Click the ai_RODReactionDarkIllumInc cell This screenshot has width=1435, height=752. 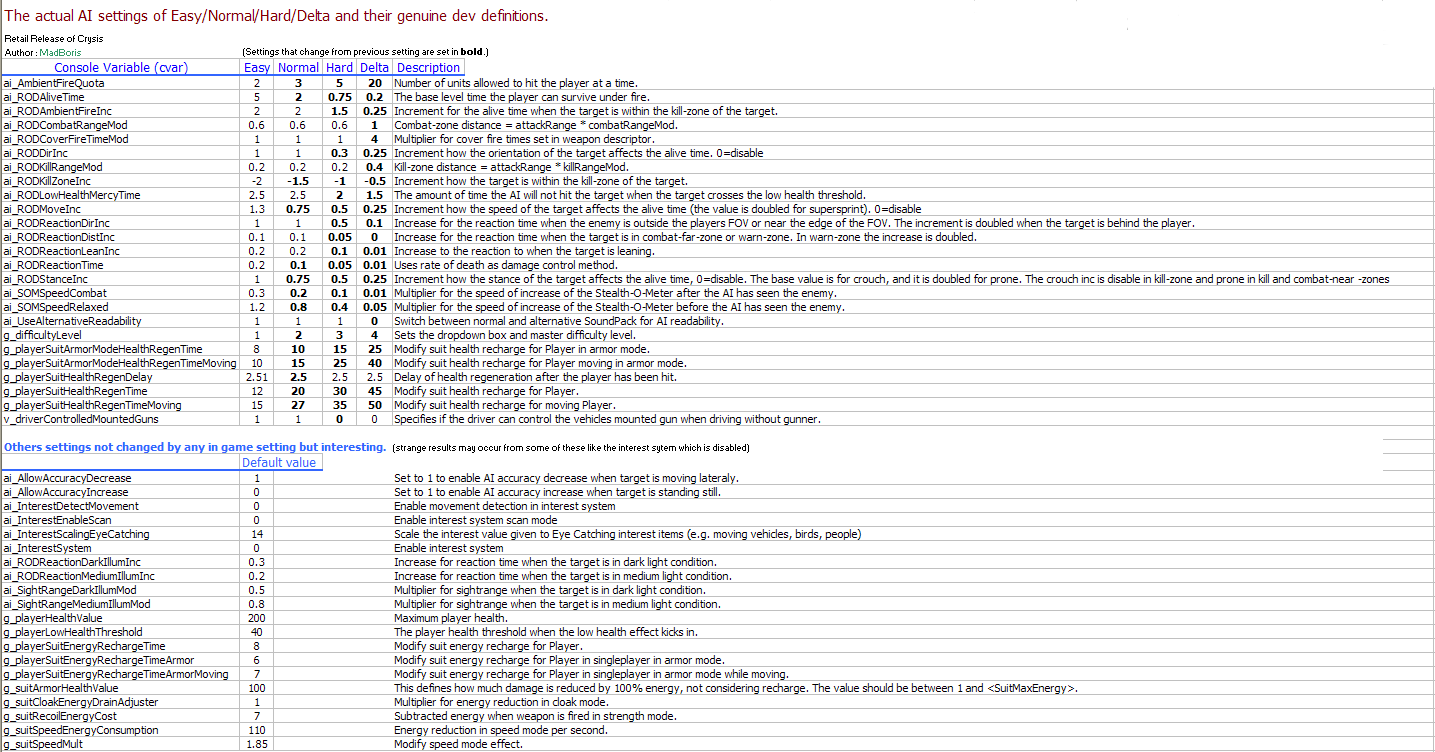pos(121,562)
